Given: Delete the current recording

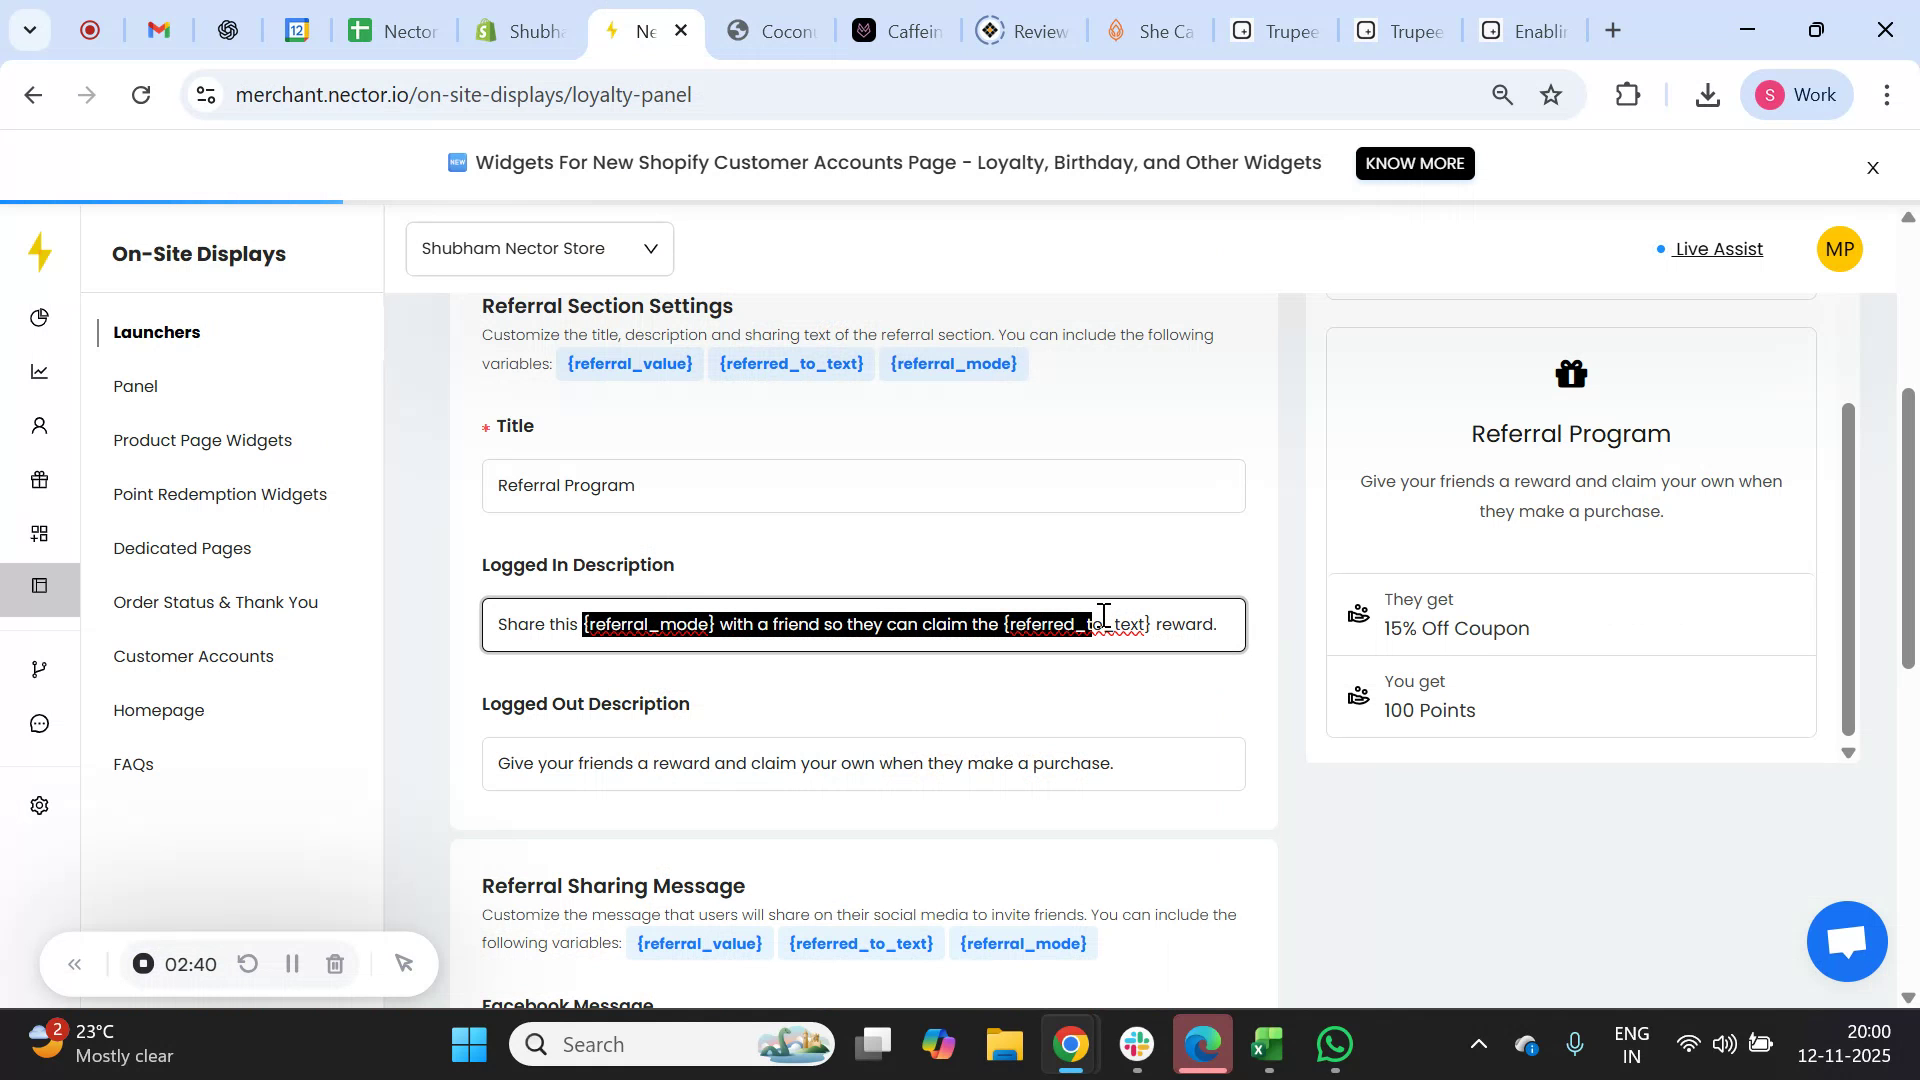Looking at the screenshot, I should click(x=336, y=963).
